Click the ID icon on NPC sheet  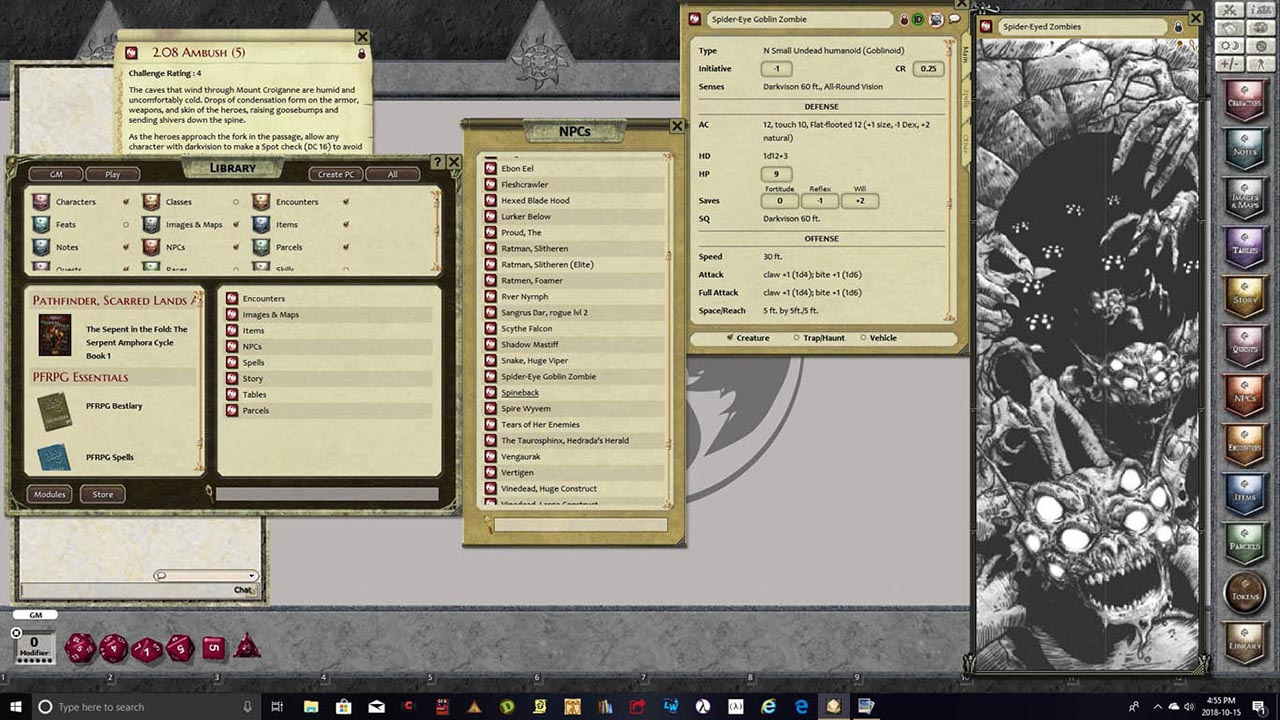click(918, 19)
